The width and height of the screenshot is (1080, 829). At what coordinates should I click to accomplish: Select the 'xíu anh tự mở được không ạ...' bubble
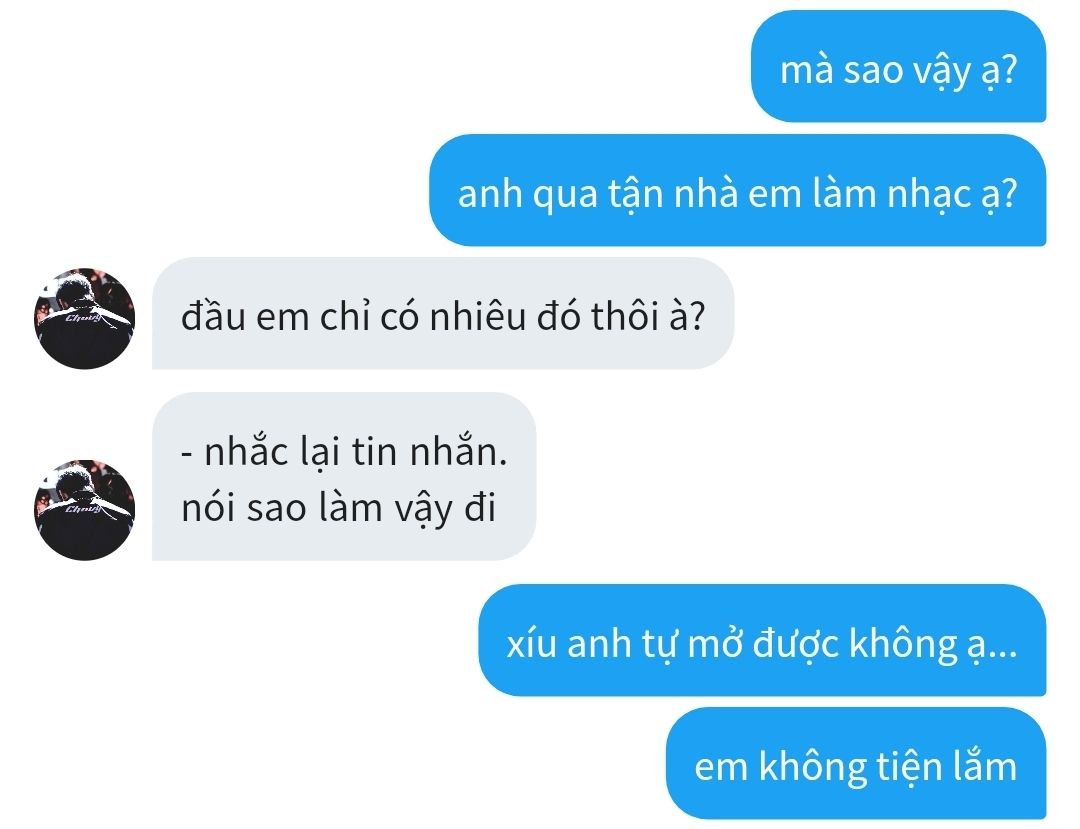click(x=762, y=640)
